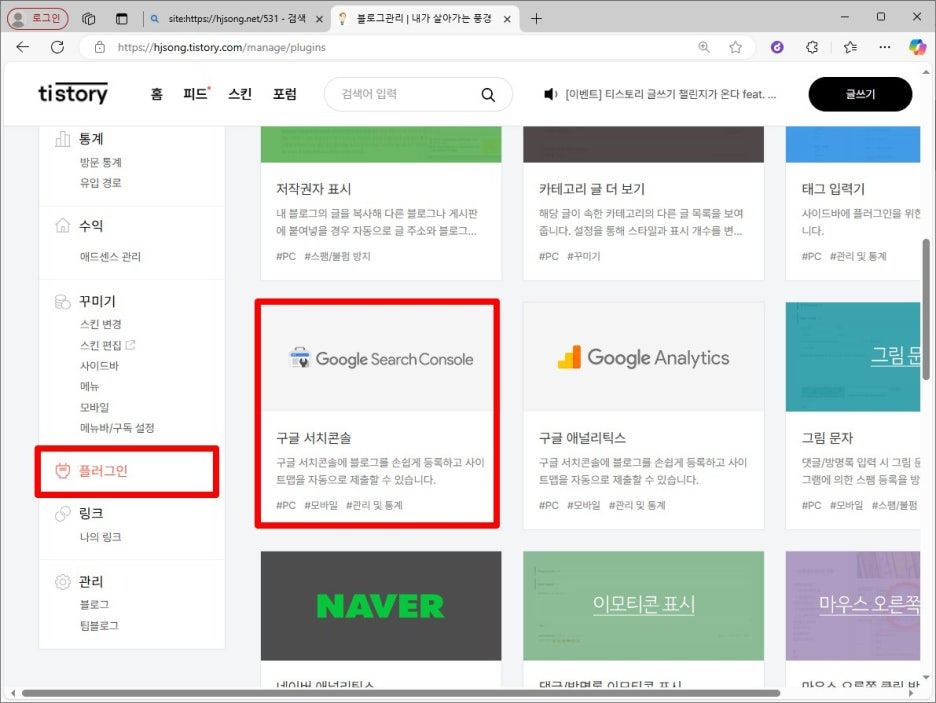Open 애드센스 관리 in sidebar

(110, 257)
